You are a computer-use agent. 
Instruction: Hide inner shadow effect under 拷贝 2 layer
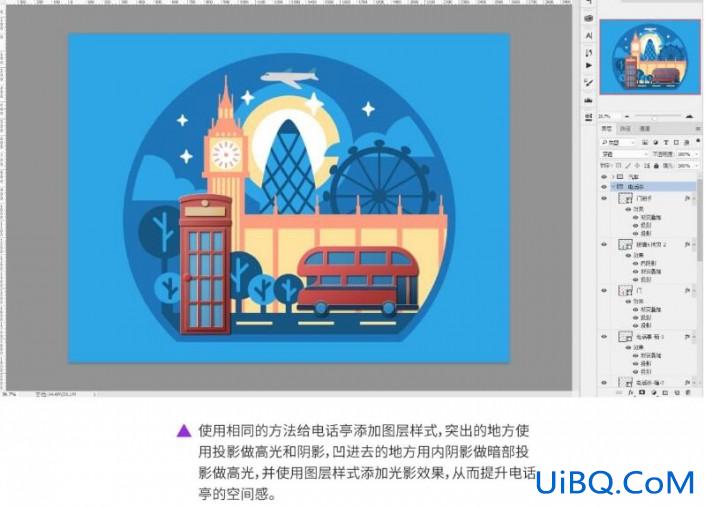636,263
